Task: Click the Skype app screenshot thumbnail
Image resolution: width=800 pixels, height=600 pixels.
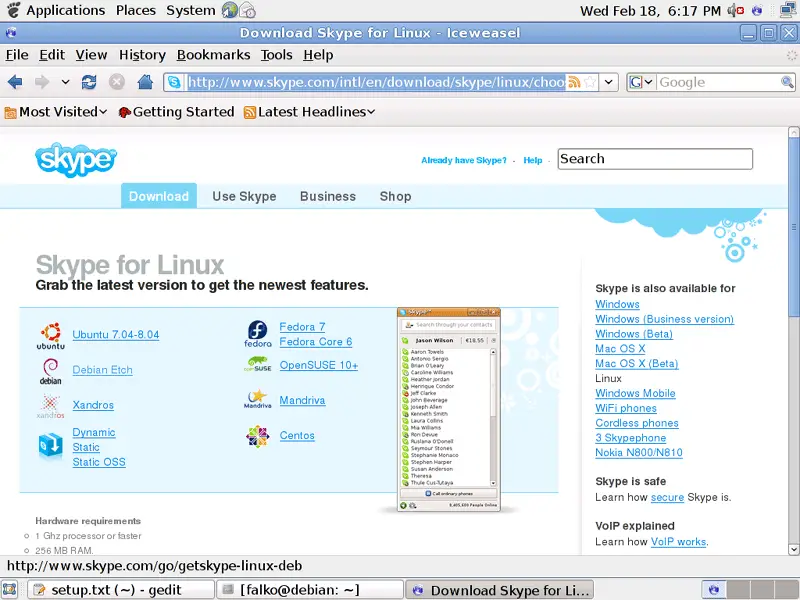Action: coord(448,409)
